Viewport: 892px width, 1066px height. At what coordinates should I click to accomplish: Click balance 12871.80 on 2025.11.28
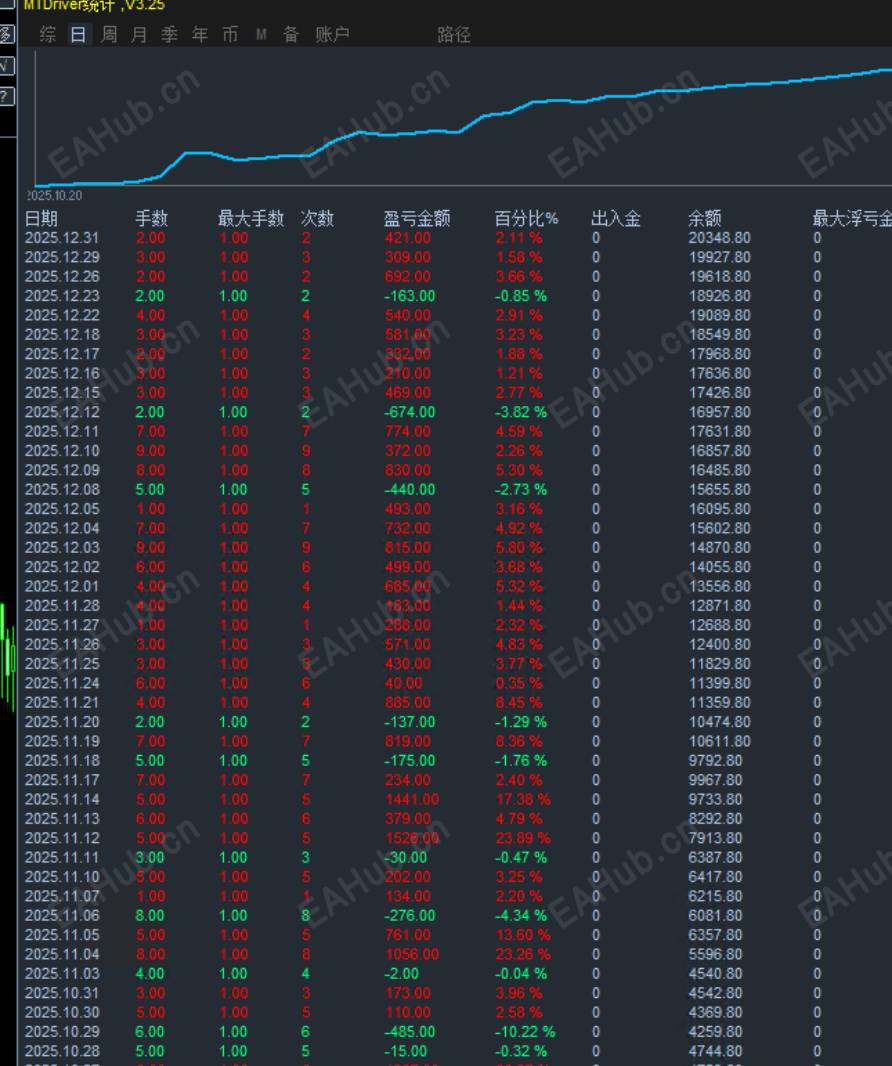[x=719, y=606]
